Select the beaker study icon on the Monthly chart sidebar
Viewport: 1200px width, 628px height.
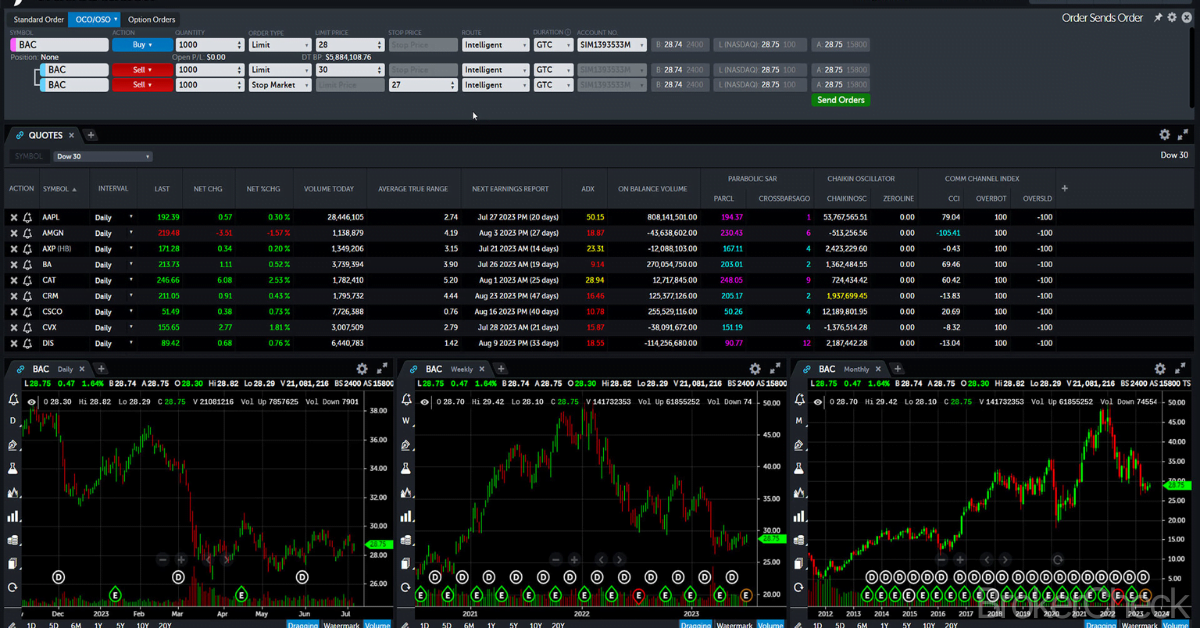(x=800, y=468)
